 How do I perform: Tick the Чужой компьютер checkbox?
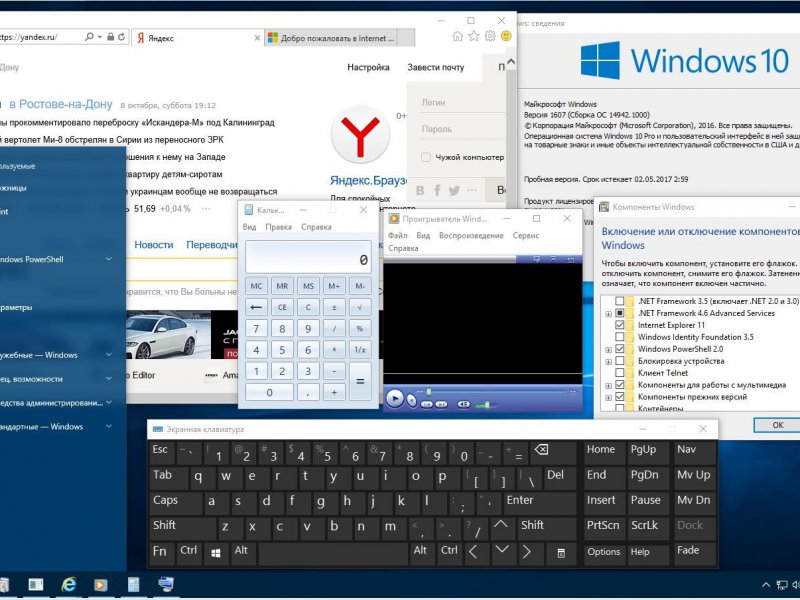(x=426, y=157)
